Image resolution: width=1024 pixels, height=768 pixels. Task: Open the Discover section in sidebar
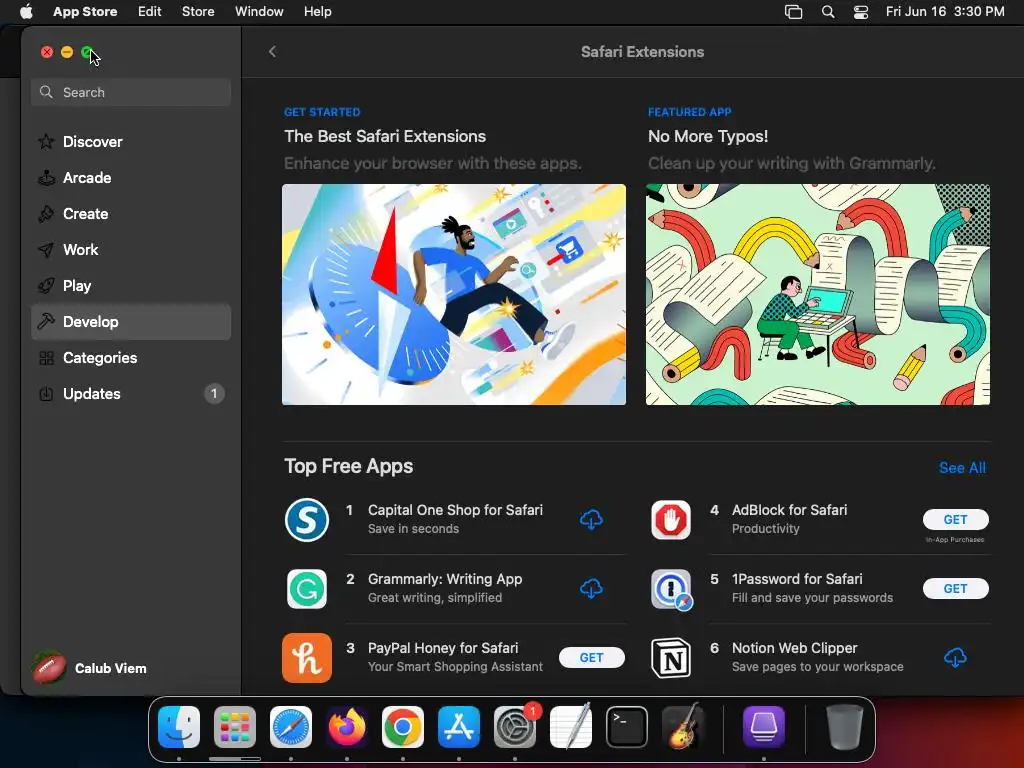[131, 142]
